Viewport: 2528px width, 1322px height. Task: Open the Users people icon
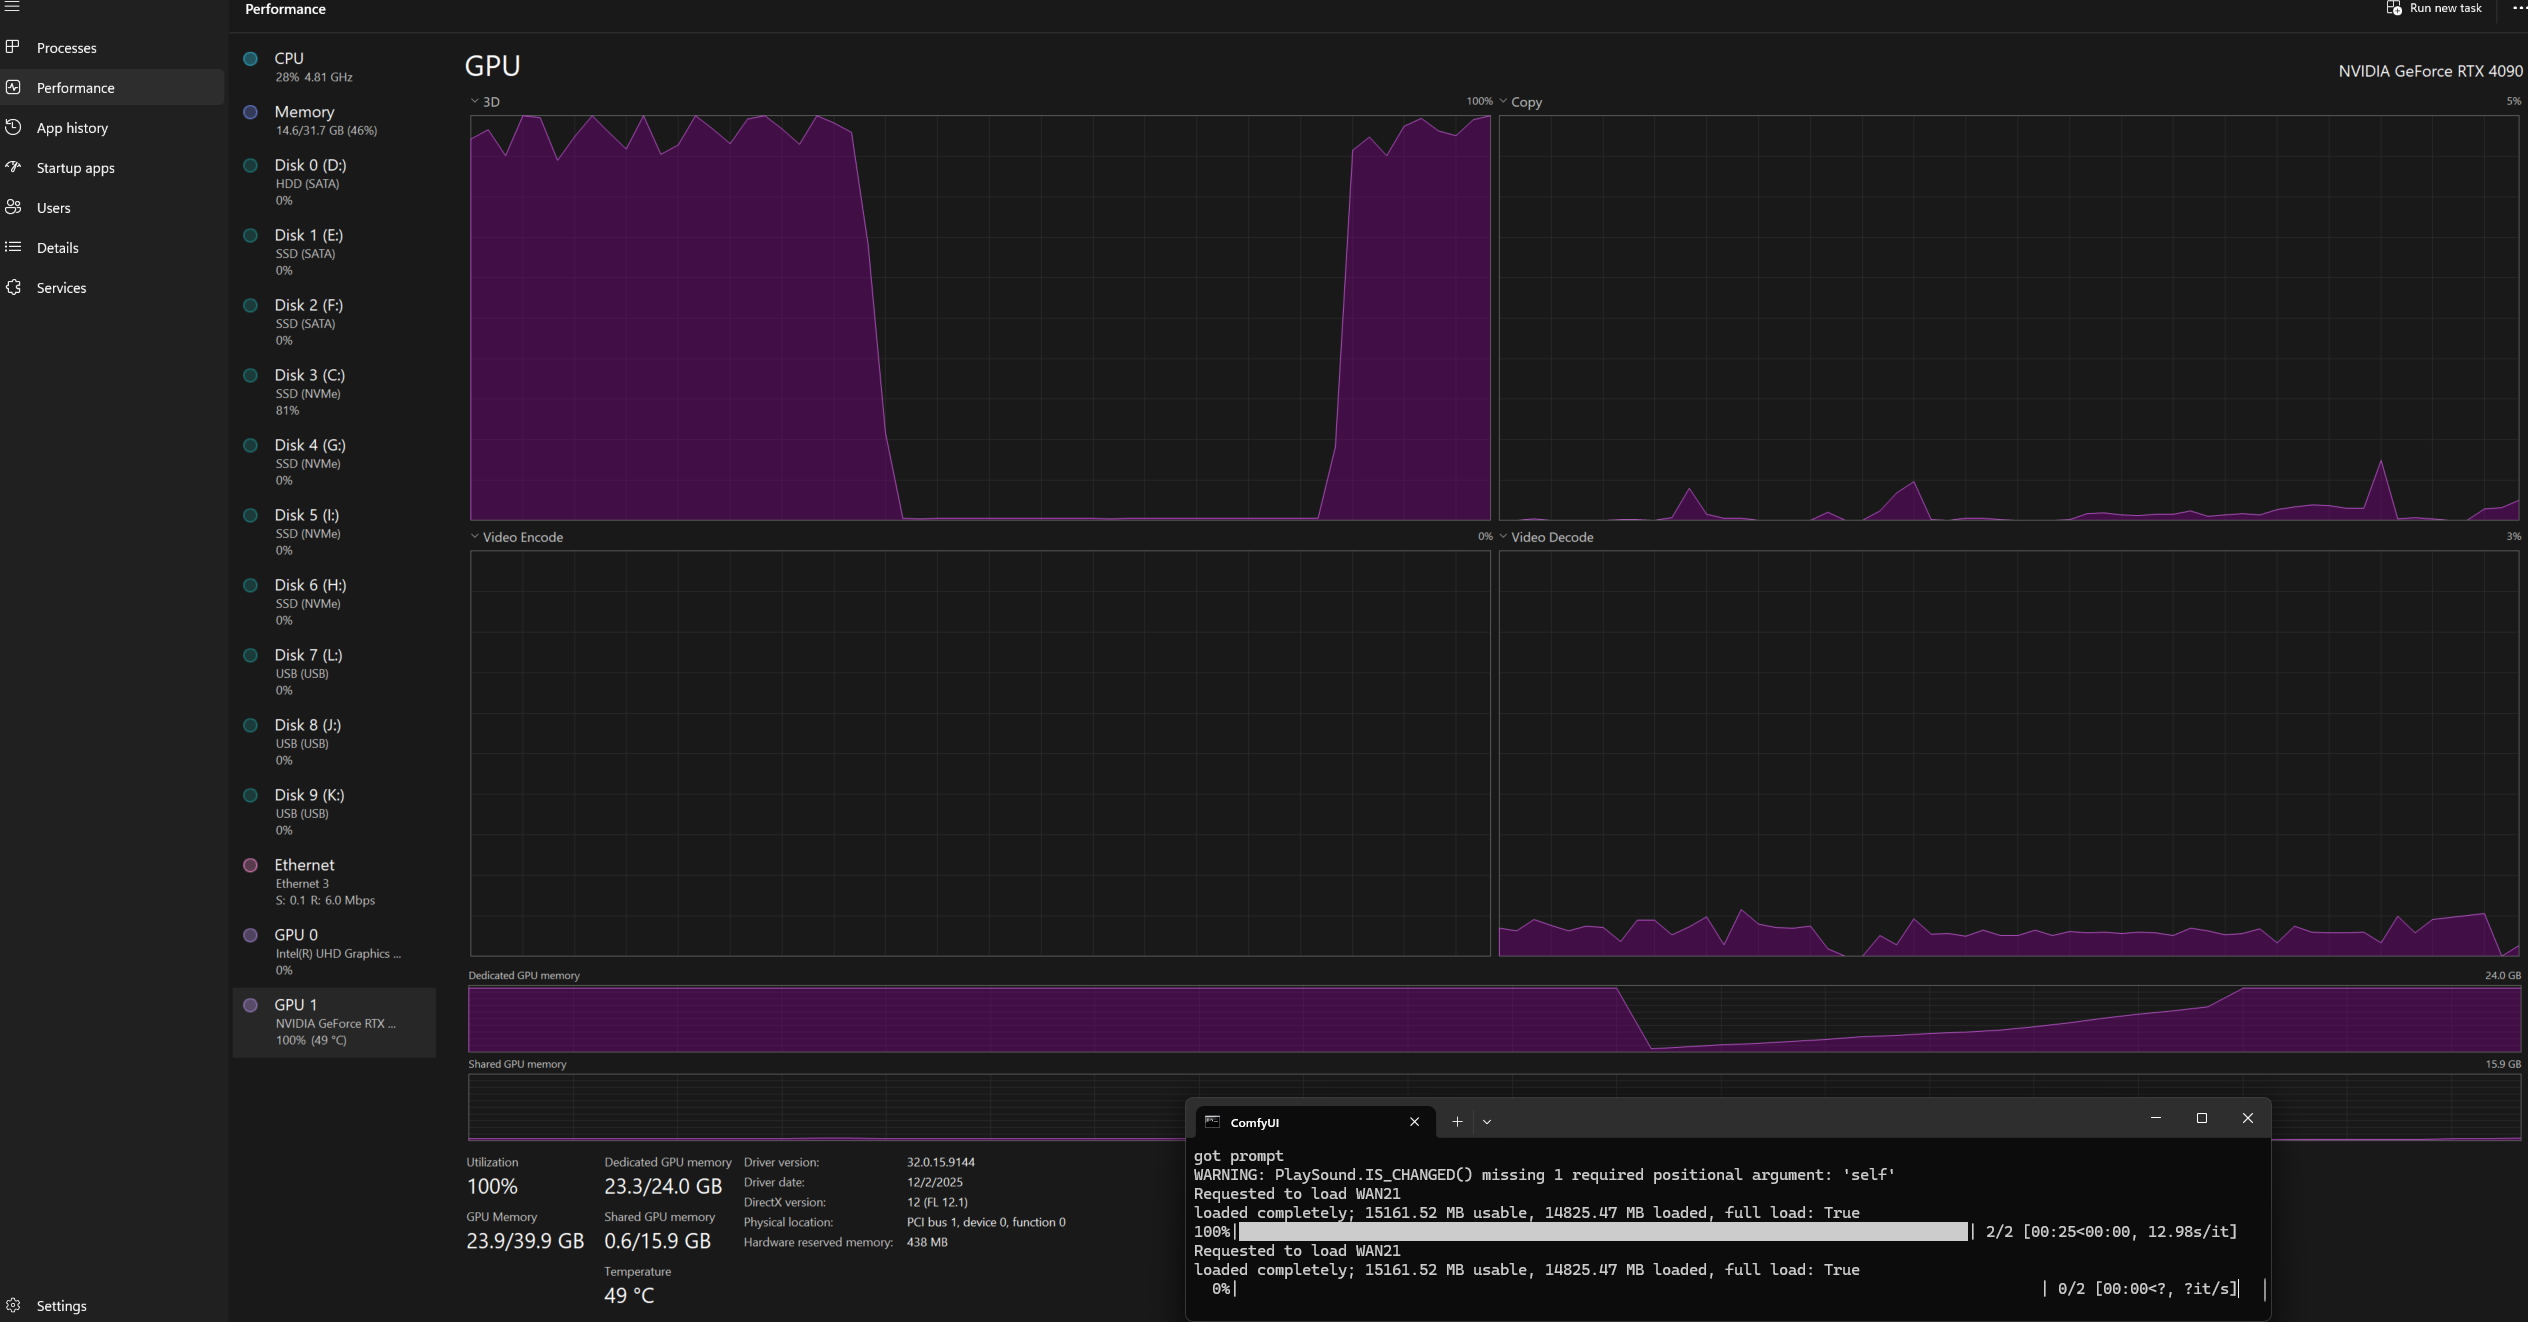click(x=13, y=207)
